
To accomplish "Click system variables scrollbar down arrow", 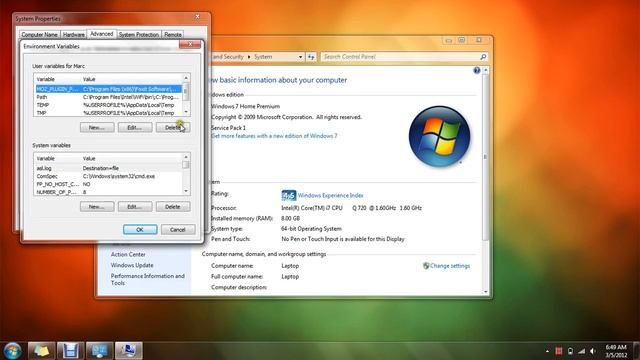I will (186, 191).
